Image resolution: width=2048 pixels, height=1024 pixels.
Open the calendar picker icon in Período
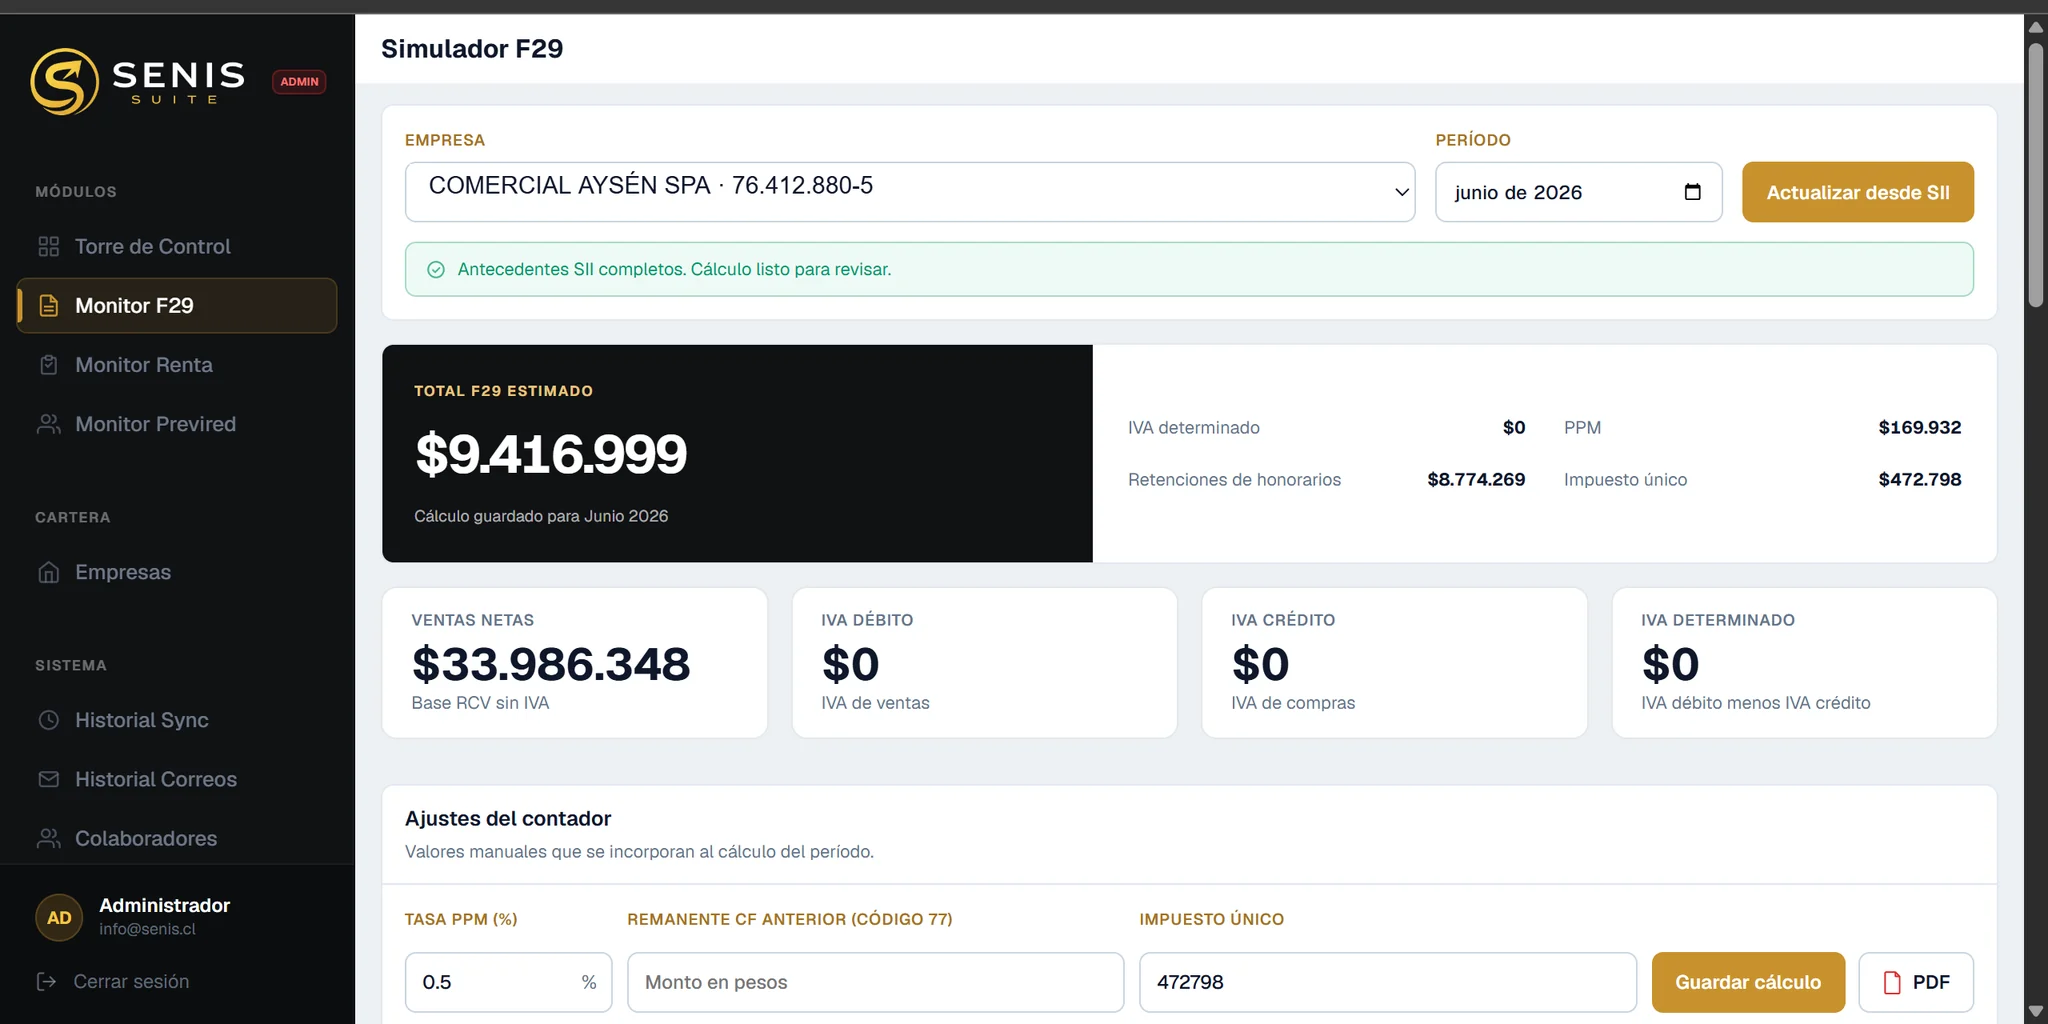coord(1692,192)
